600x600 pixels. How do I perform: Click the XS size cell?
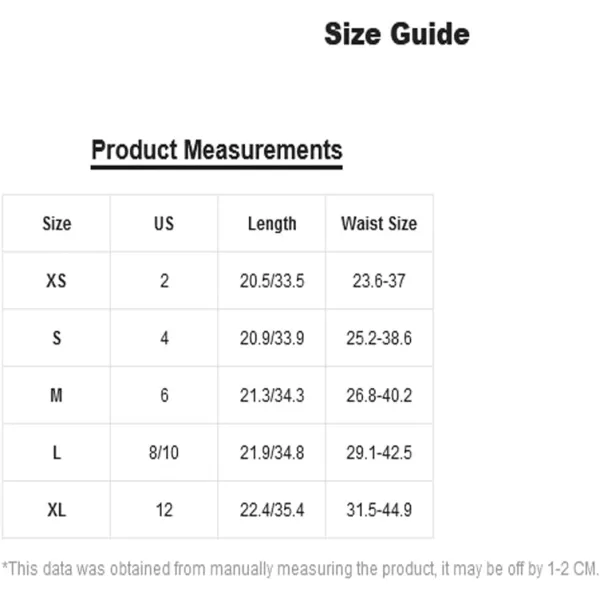tap(57, 281)
